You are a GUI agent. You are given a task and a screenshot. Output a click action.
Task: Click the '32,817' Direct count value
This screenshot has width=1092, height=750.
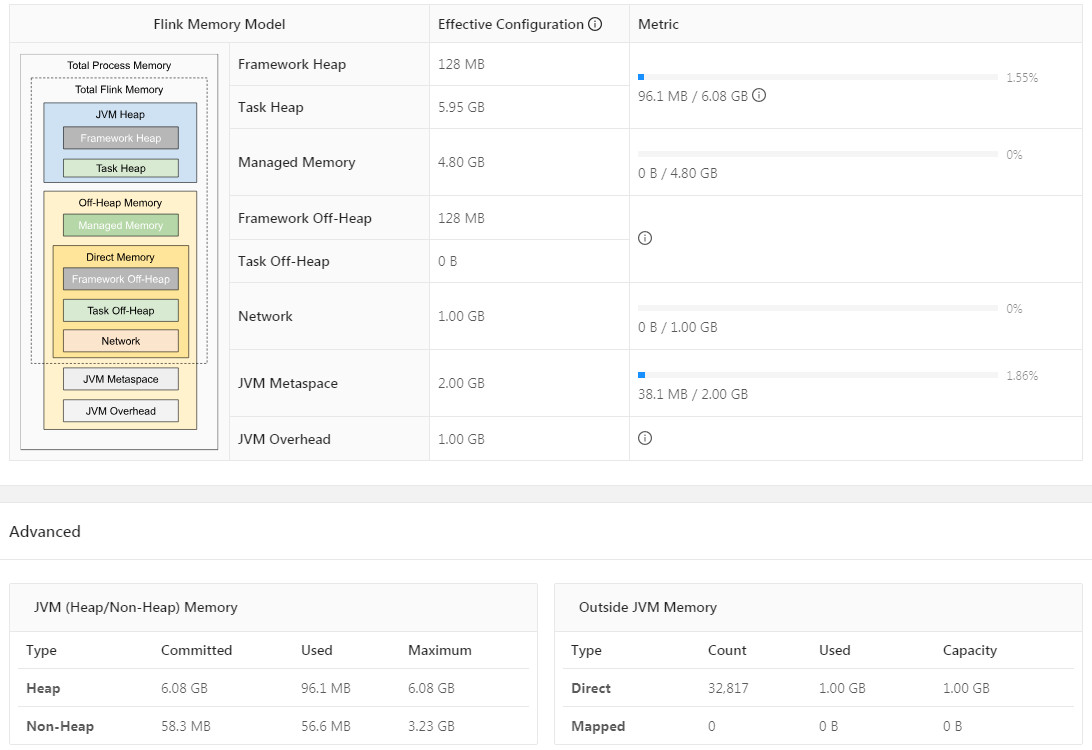coord(728,688)
